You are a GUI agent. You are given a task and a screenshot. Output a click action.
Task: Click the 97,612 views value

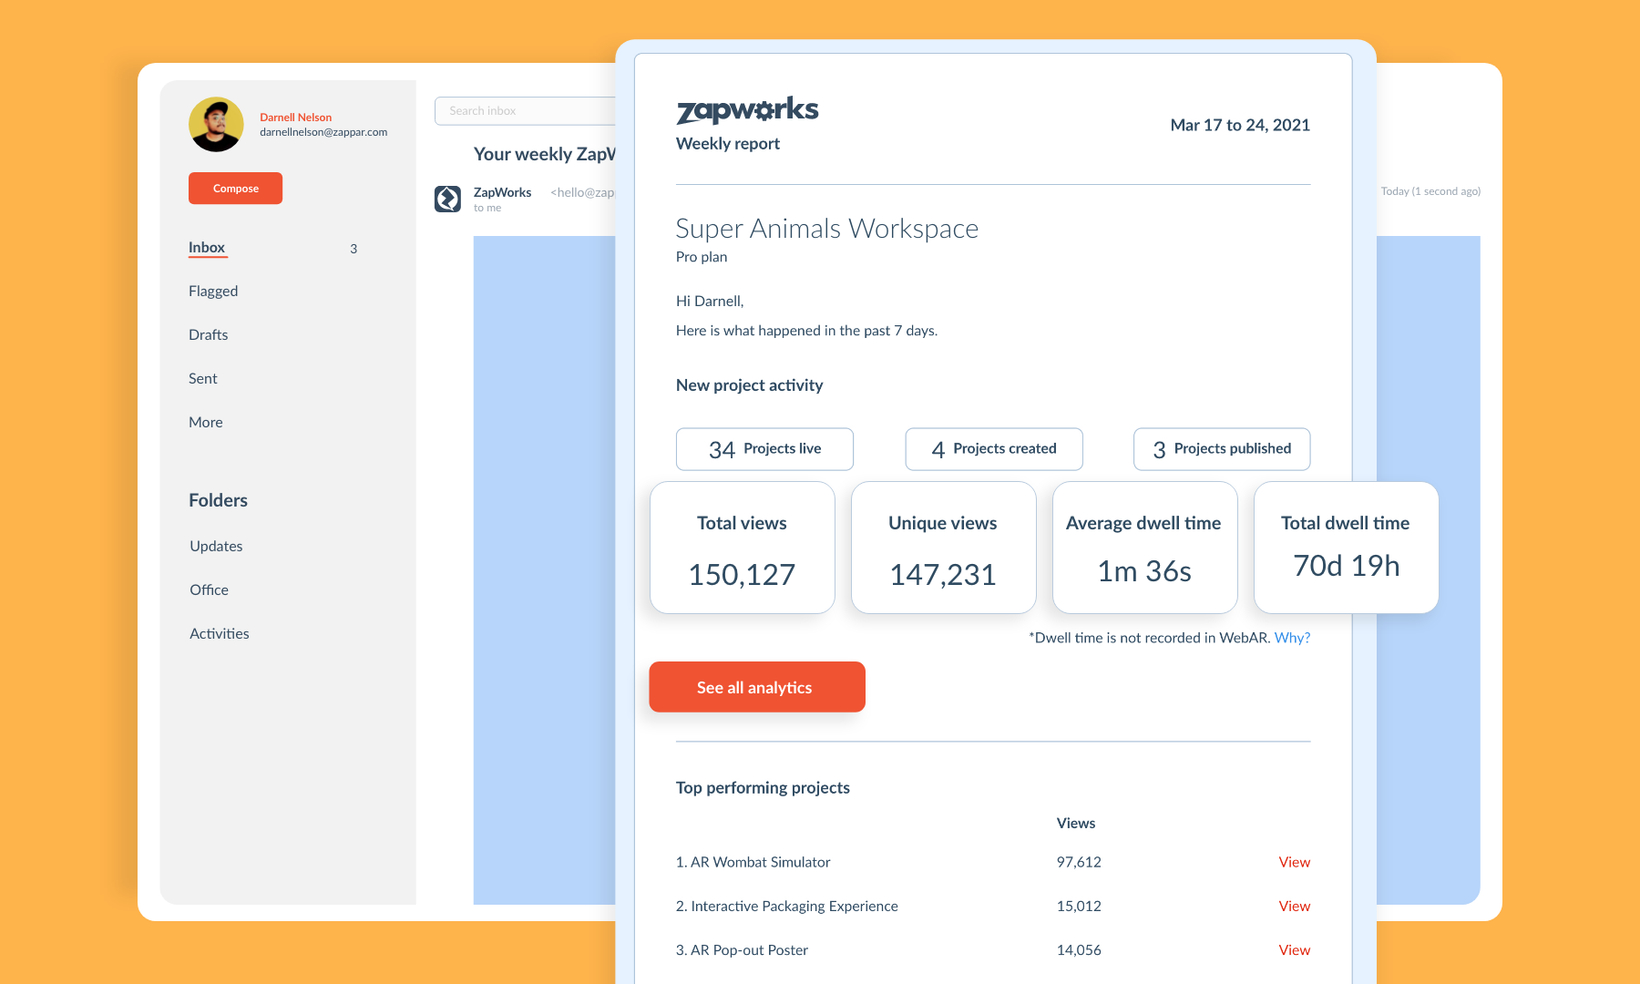[x=1079, y=862]
